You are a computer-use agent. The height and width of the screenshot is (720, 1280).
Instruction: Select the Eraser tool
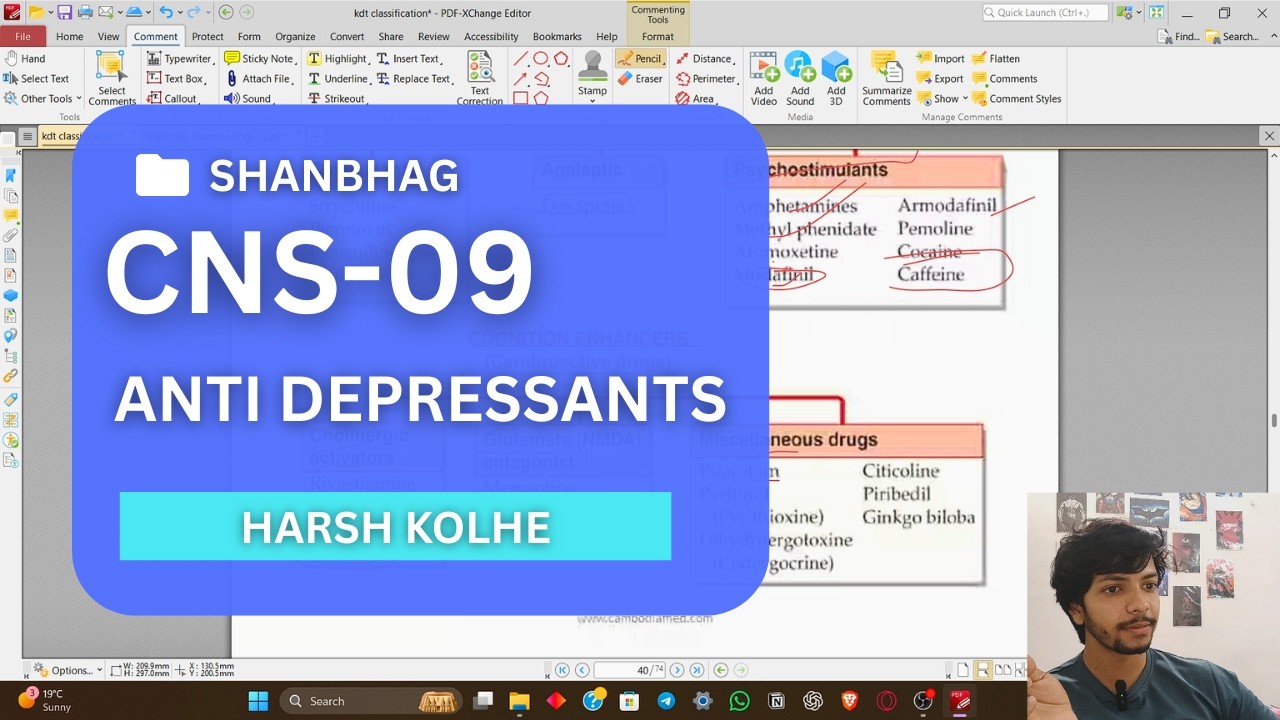[x=640, y=79]
